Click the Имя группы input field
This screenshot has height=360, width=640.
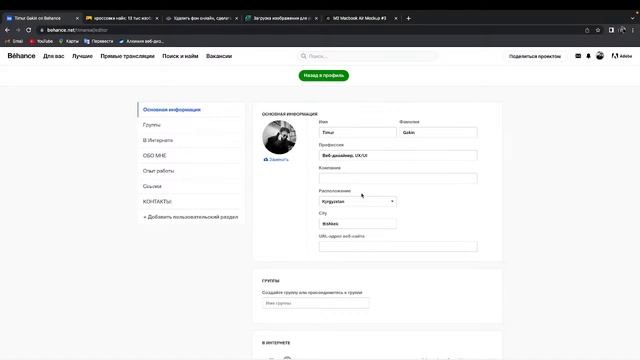[316, 303]
